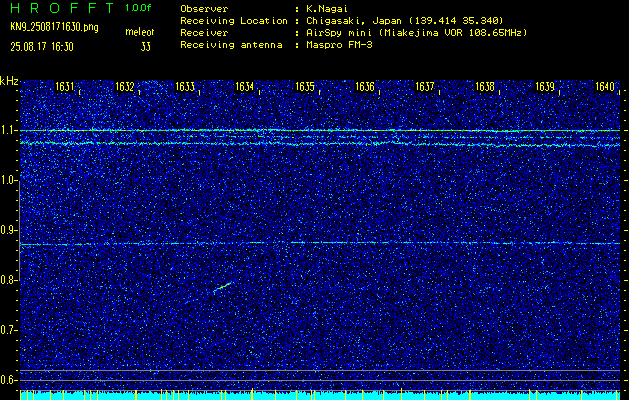
Task: Select the 1638 time marker
Action: (485, 87)
